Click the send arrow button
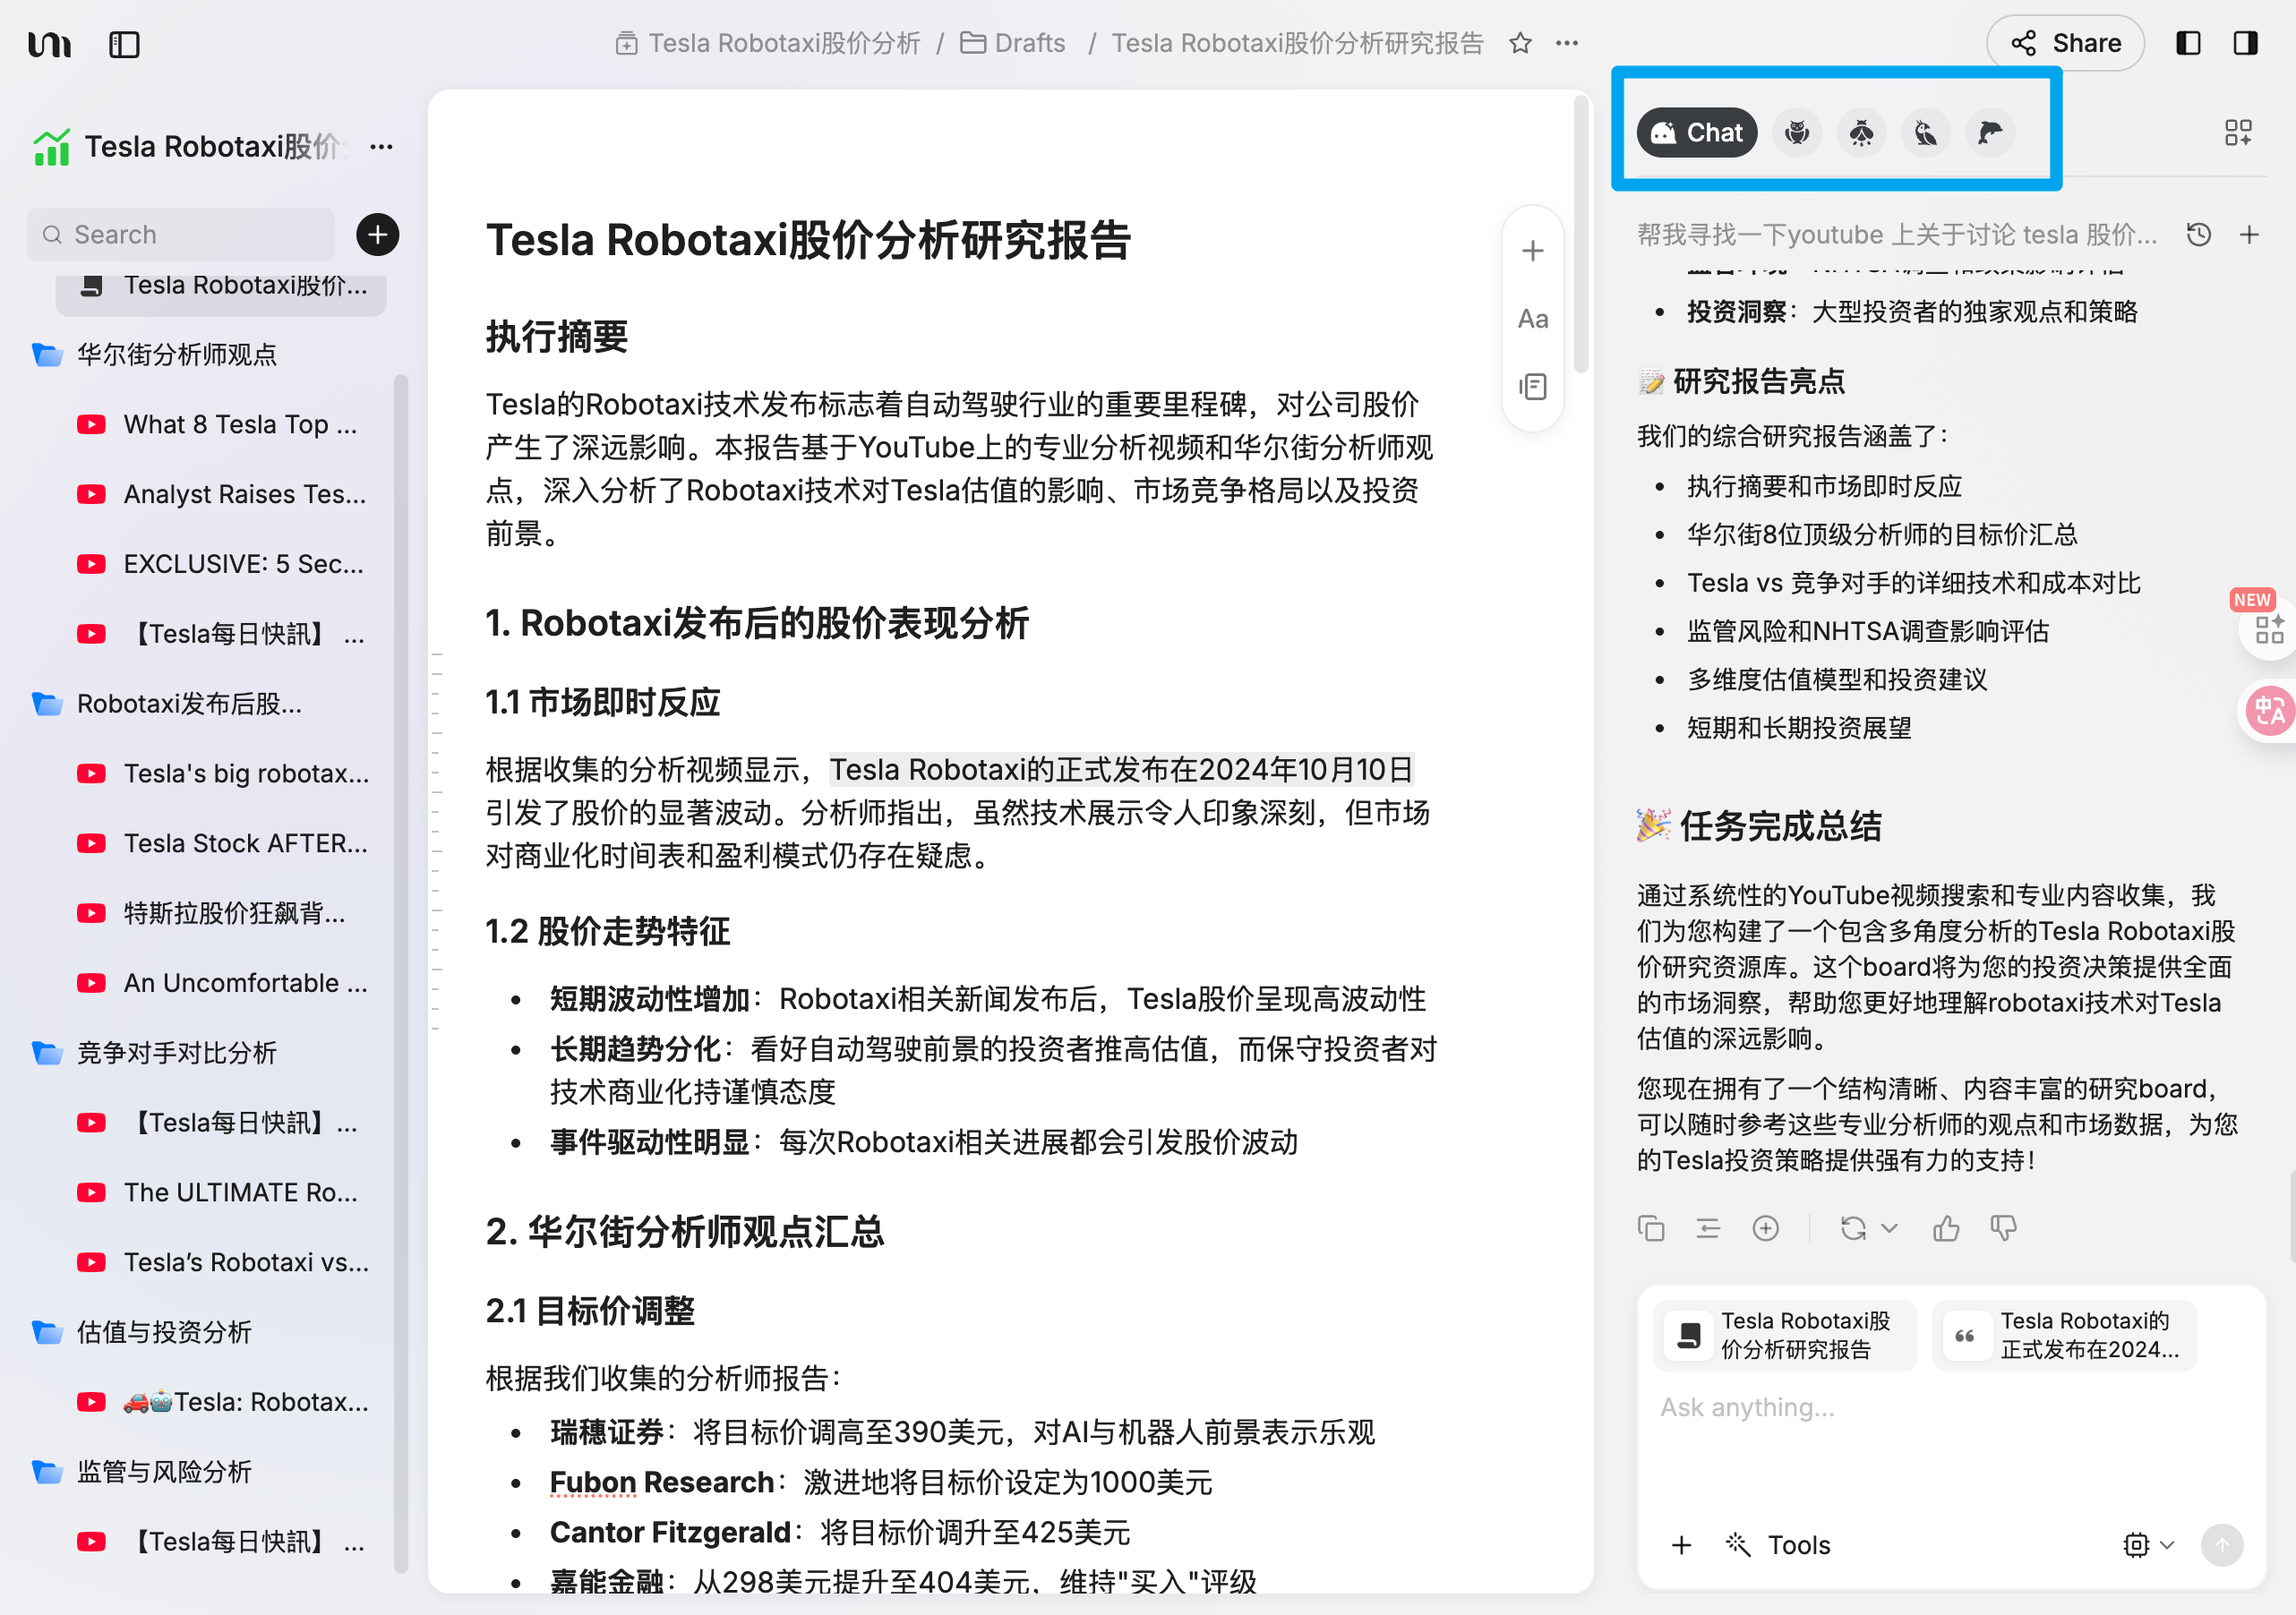2296x1615 pixels. coord(2222,1545)
